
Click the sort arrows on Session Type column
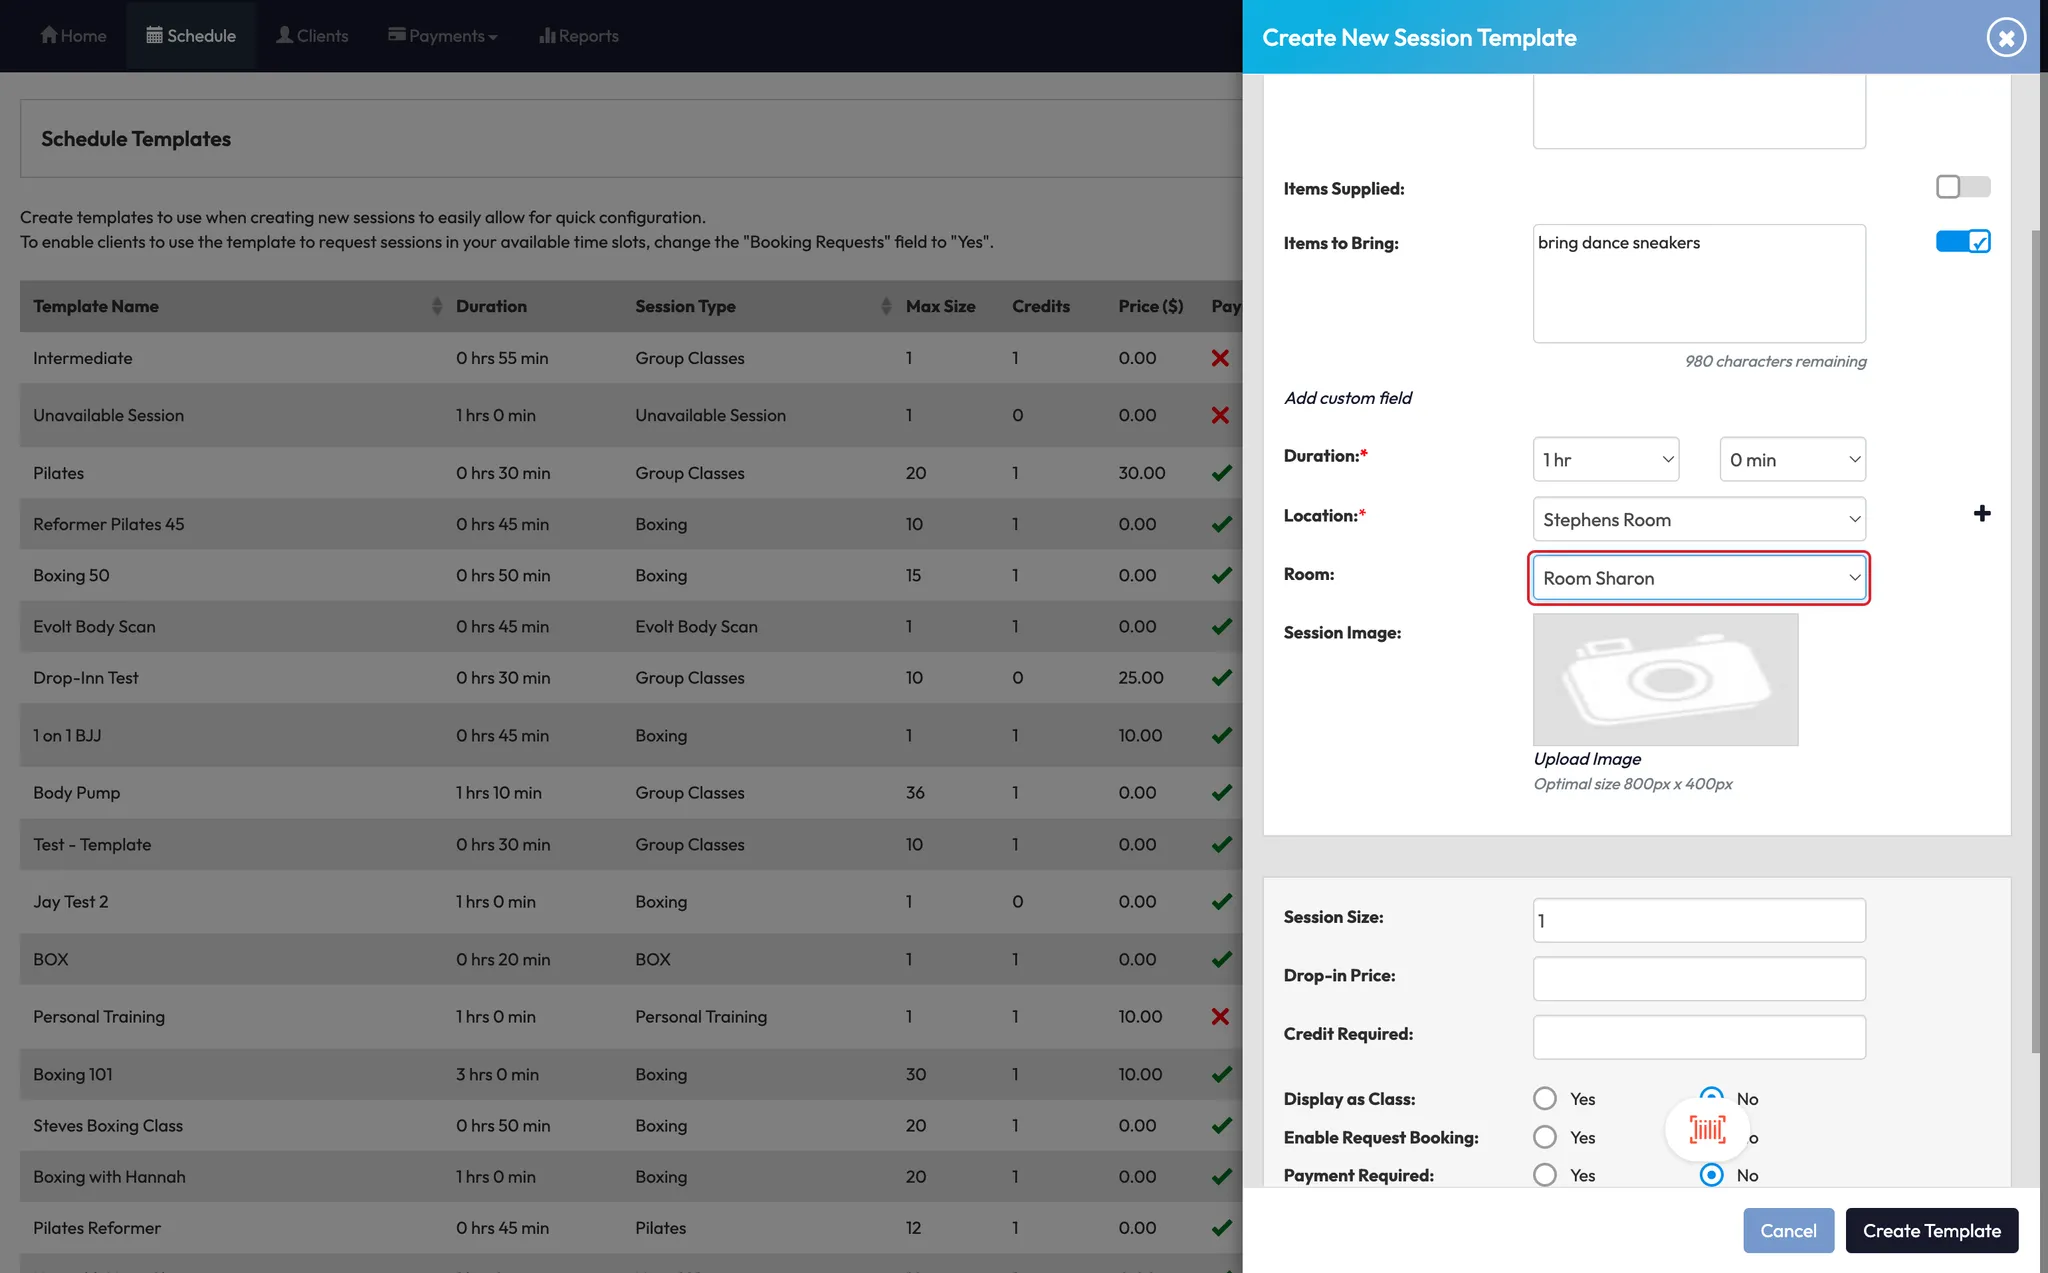(885, 306)
